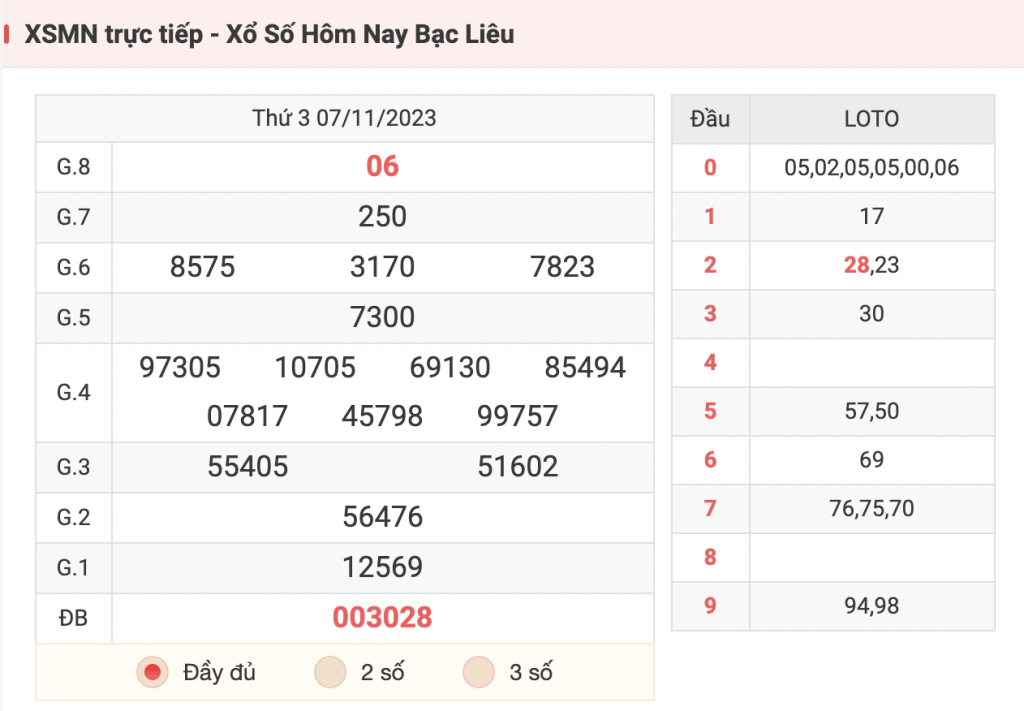Select the 3 số radio option
The height and width of the screenshot is (711, 1024).
pyautogui.click(x=479, y=672)
